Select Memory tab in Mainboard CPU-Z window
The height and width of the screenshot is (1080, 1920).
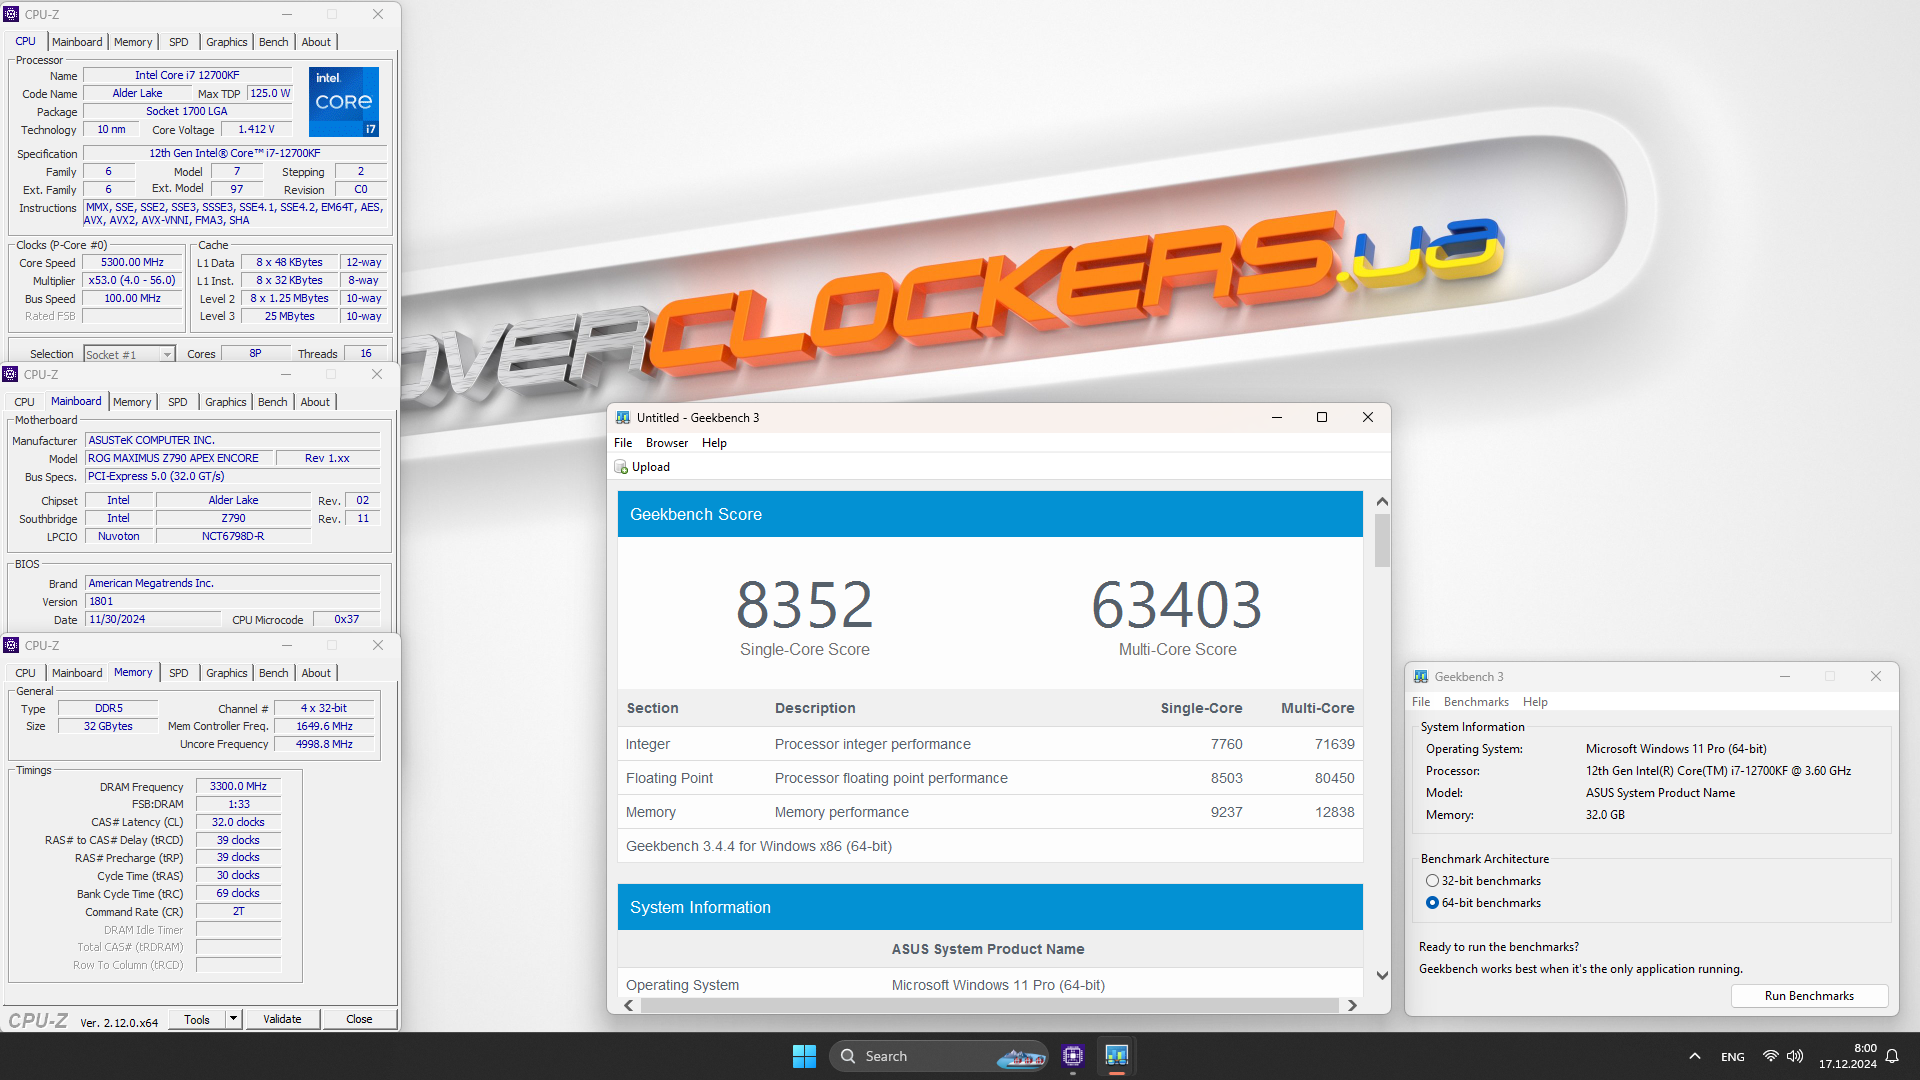click(132, 402)
